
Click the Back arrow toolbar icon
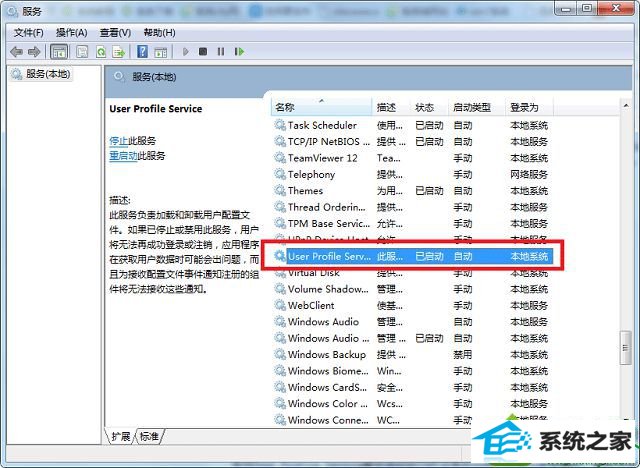16,52
